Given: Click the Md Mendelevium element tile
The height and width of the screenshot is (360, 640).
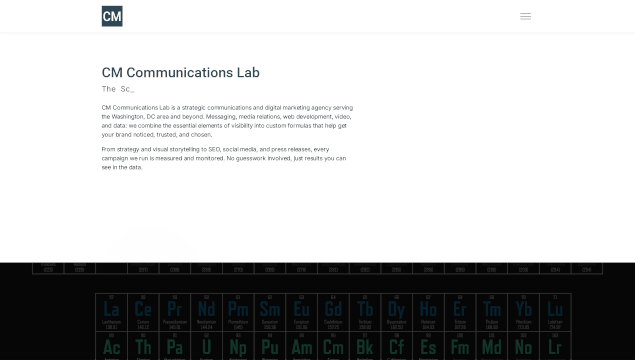Looking at the screenshot, I should click(492, 346).
